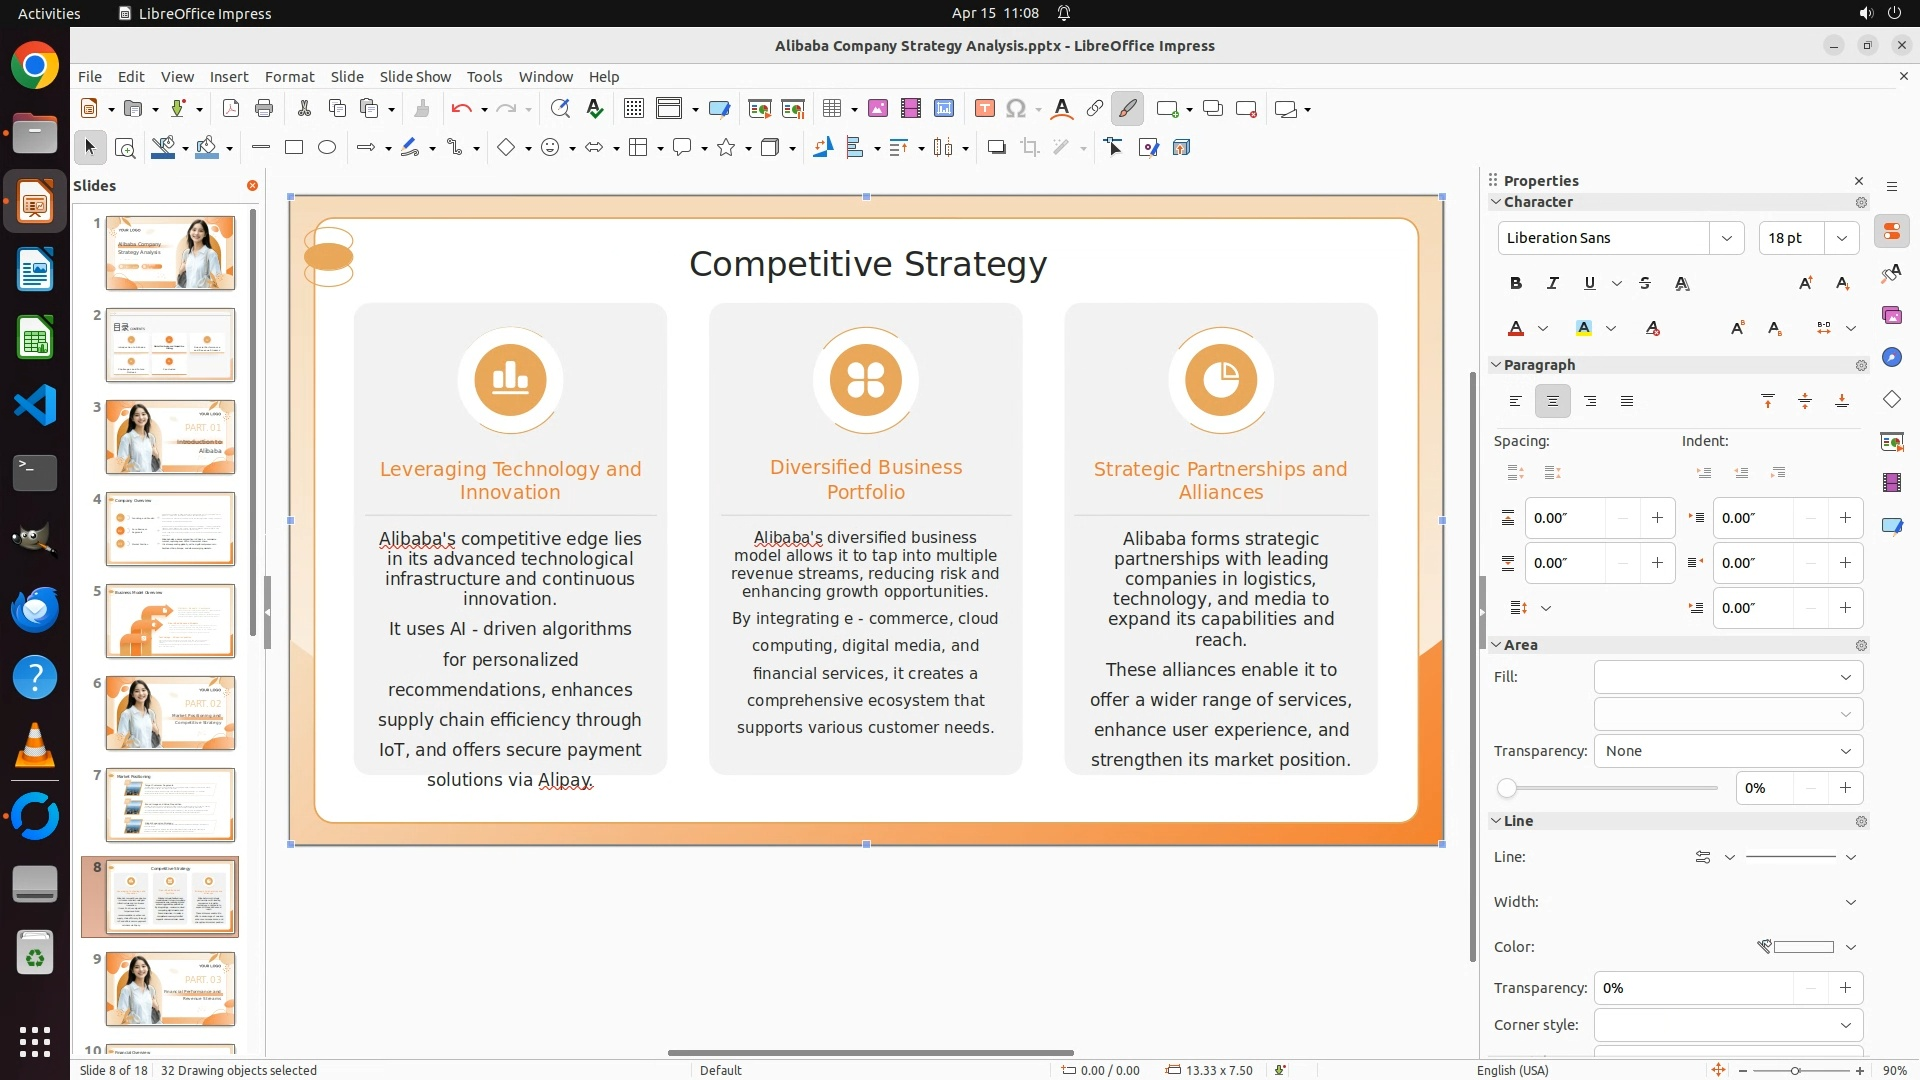The height and width of the screenshot is (1080, 1920).
Task: Open the font name dropdown
Action: pyautogui.click(x=1726, y=238)
